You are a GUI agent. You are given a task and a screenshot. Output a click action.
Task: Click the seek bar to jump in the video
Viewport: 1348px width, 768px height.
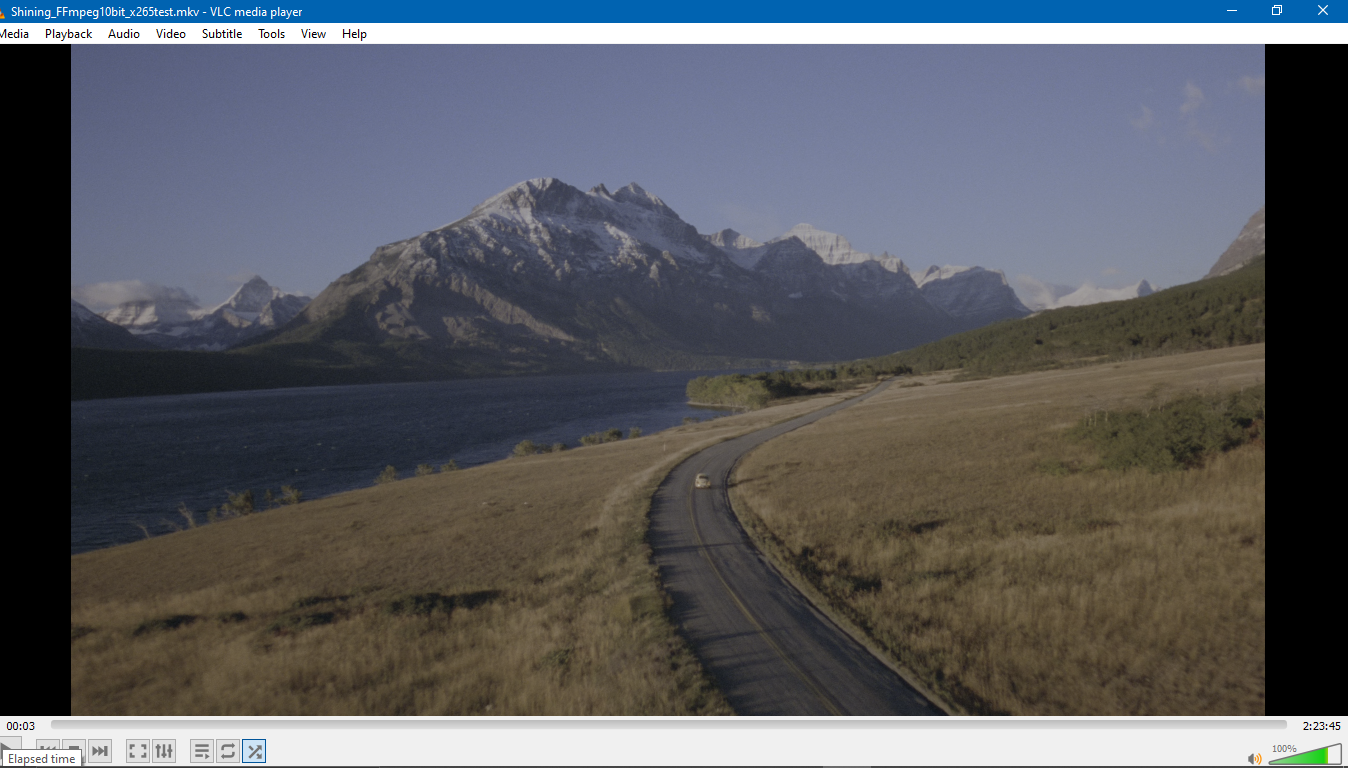(669, 725)
